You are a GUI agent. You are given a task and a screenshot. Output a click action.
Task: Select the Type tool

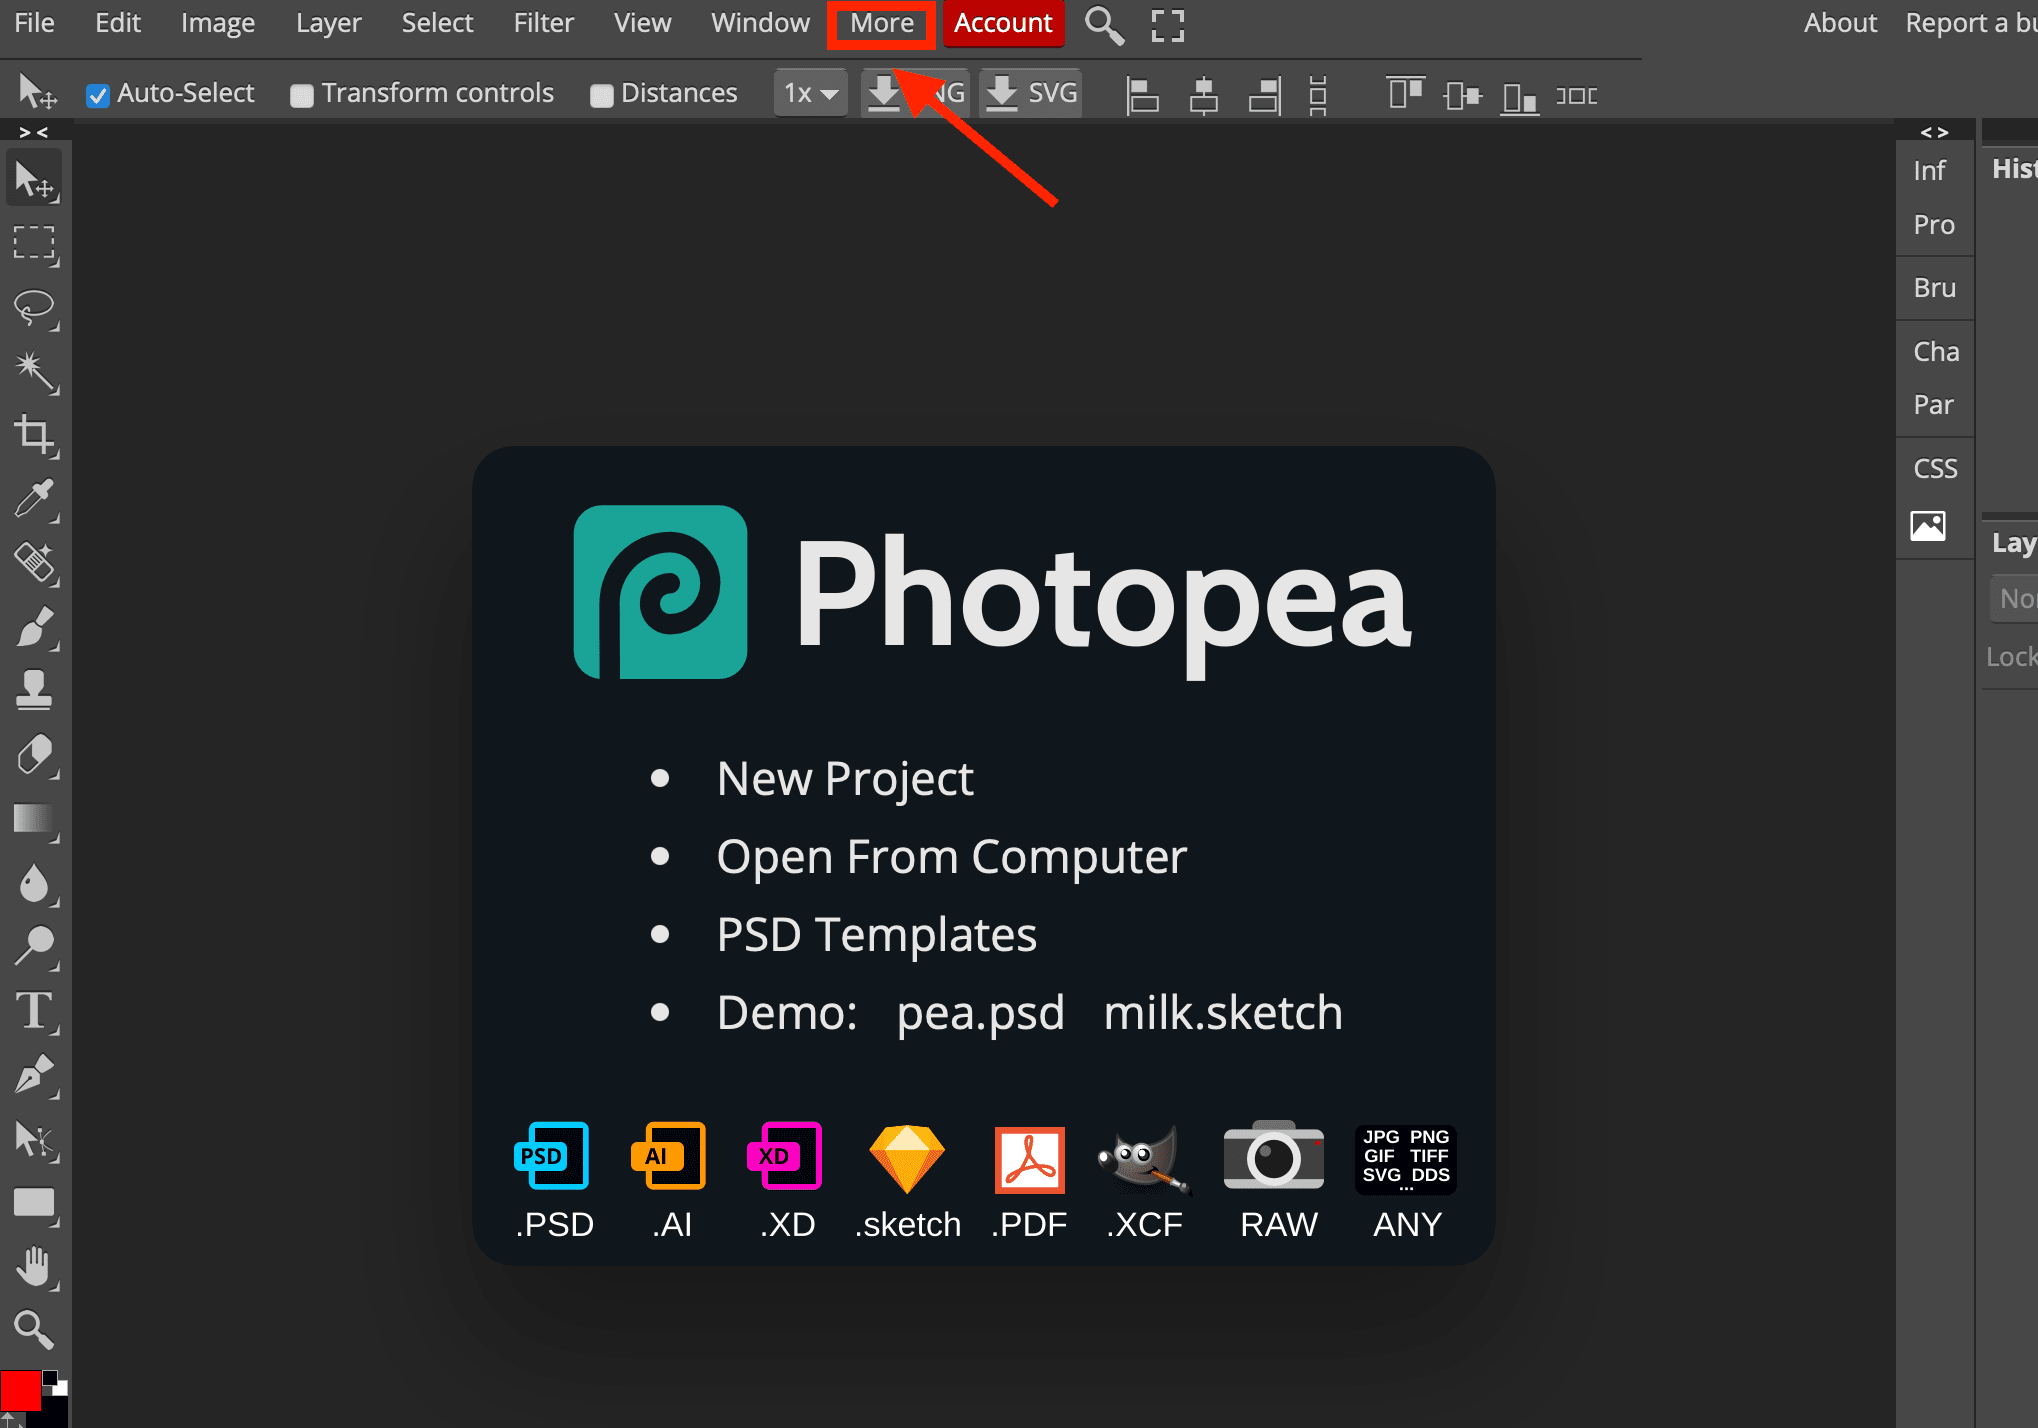[x=34, y=1011]
